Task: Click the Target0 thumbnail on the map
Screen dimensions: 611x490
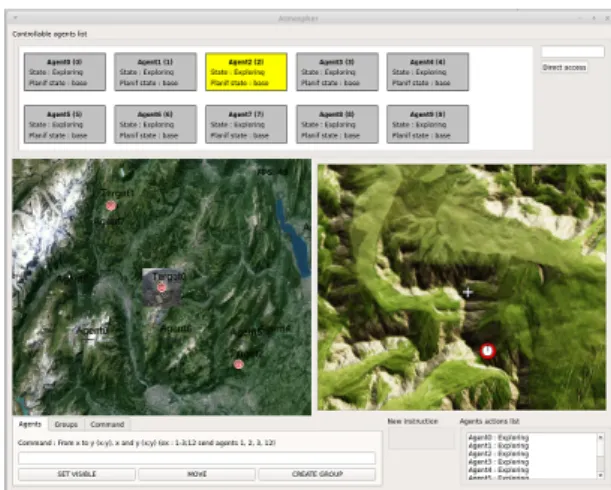Action: coord(162,288)
